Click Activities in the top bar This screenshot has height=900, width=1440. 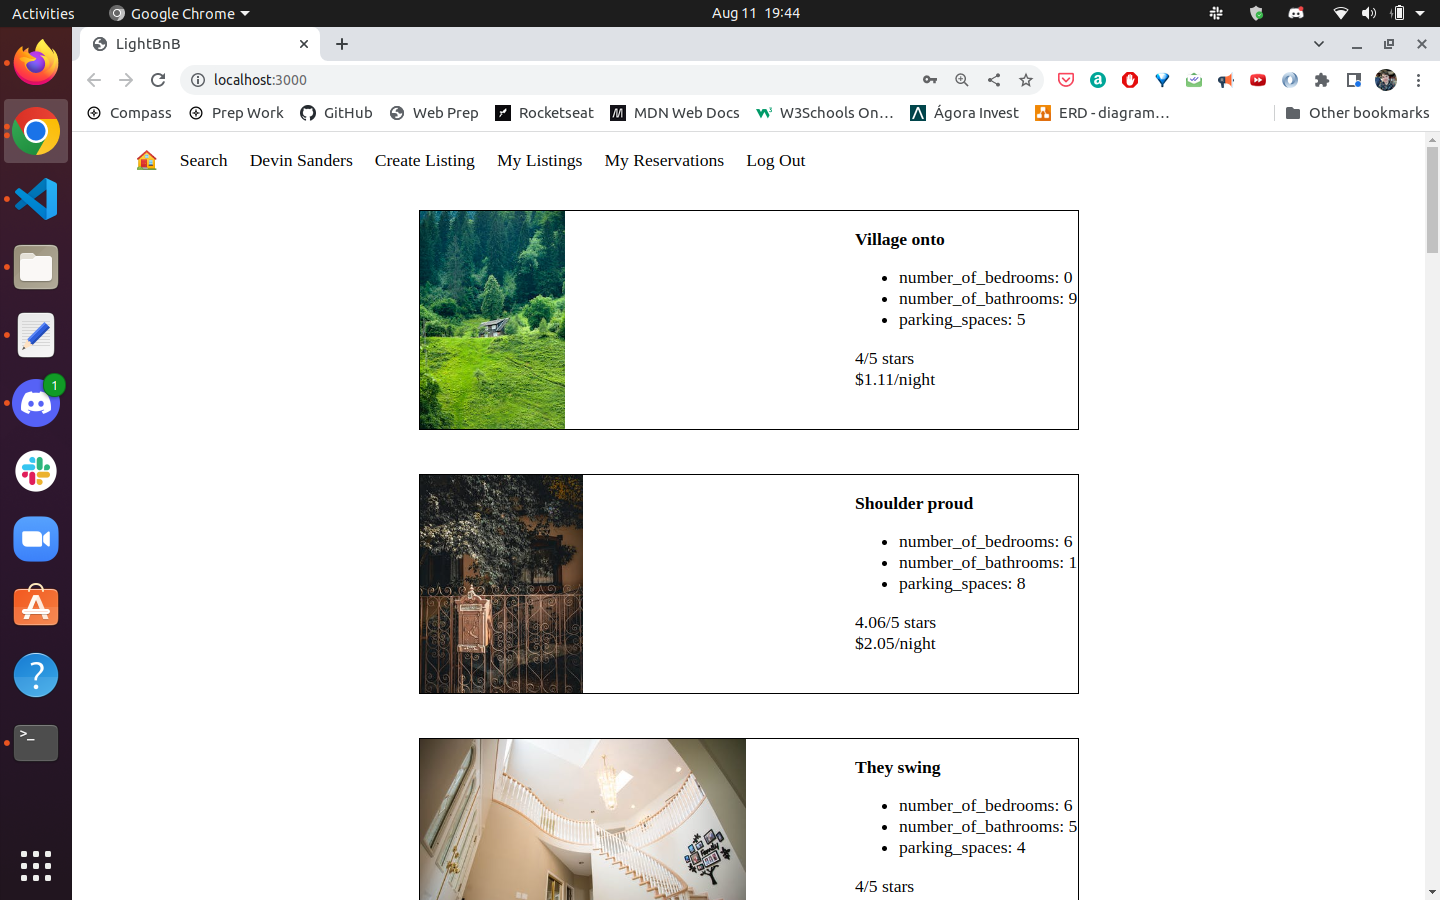[43, 13]
